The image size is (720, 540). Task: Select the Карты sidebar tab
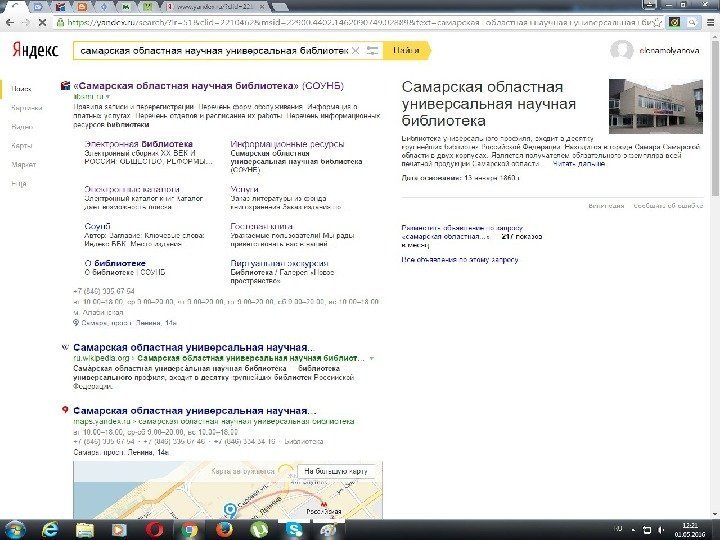(22, 146)
